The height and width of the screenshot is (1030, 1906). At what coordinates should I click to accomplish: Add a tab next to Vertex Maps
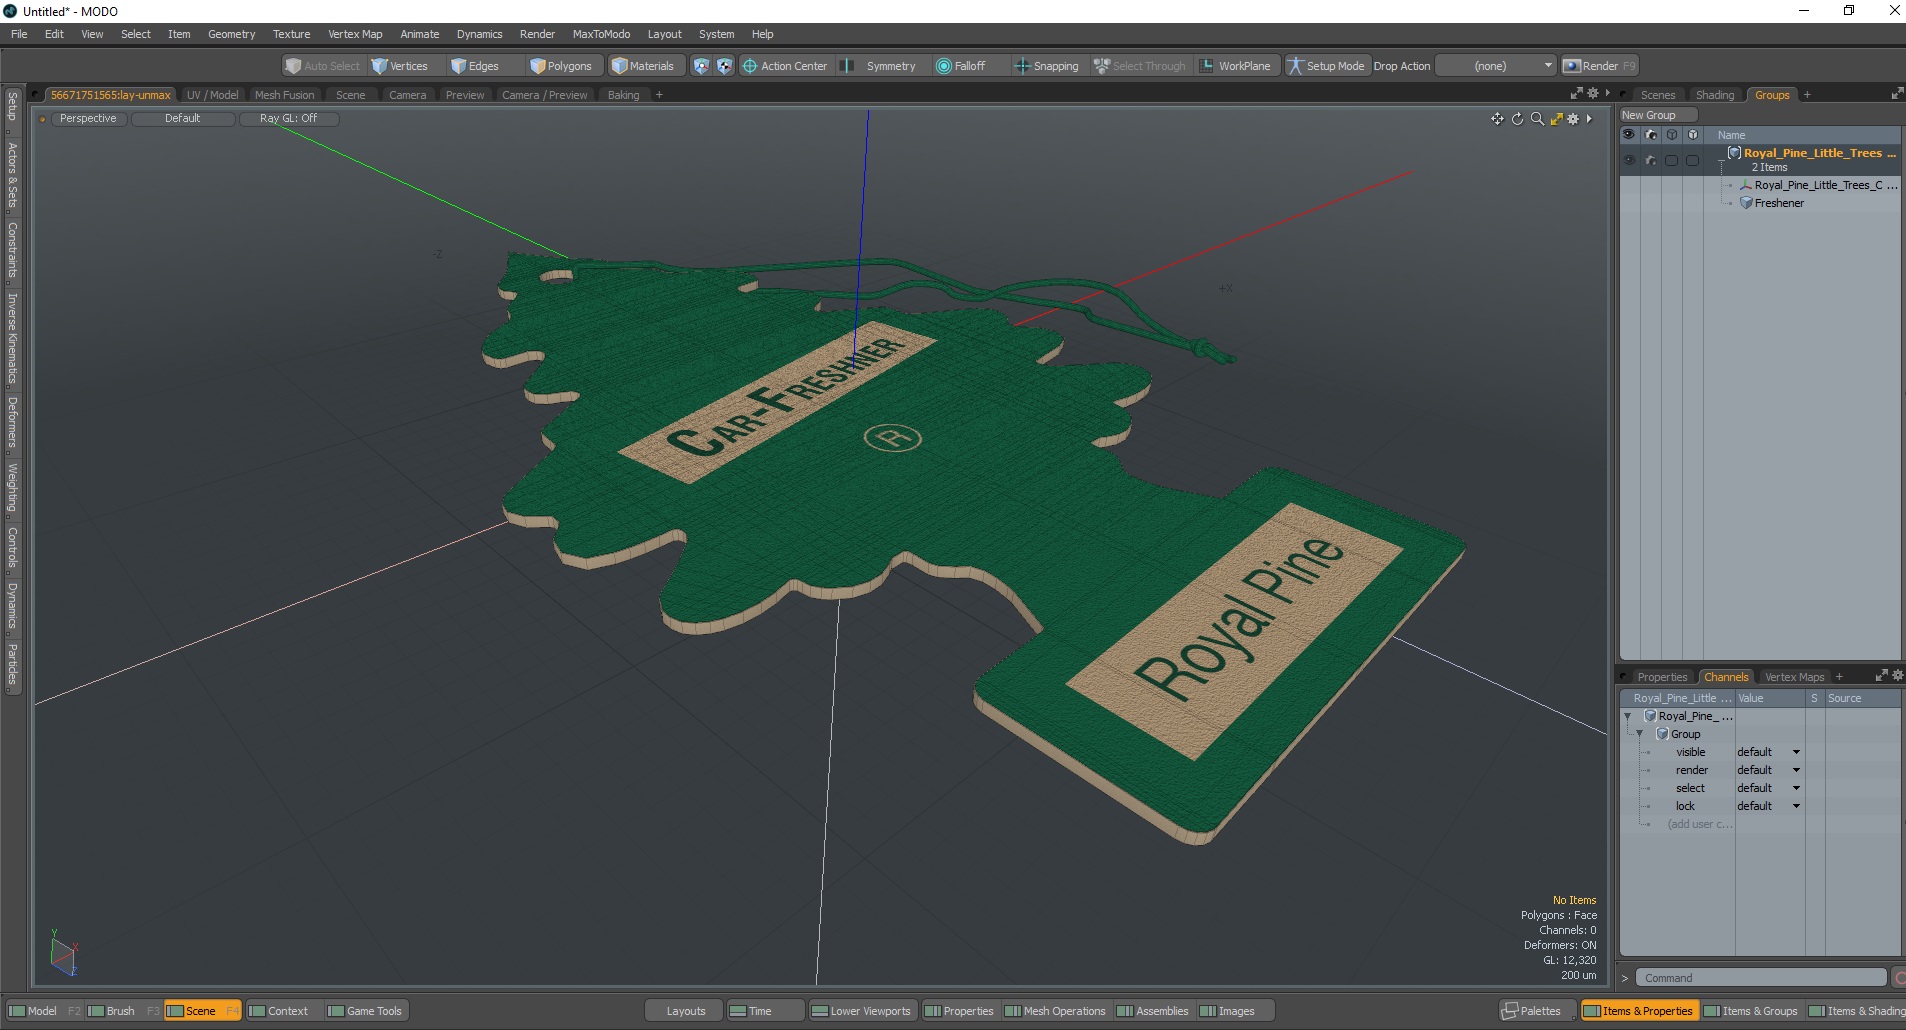point(1839,677)
